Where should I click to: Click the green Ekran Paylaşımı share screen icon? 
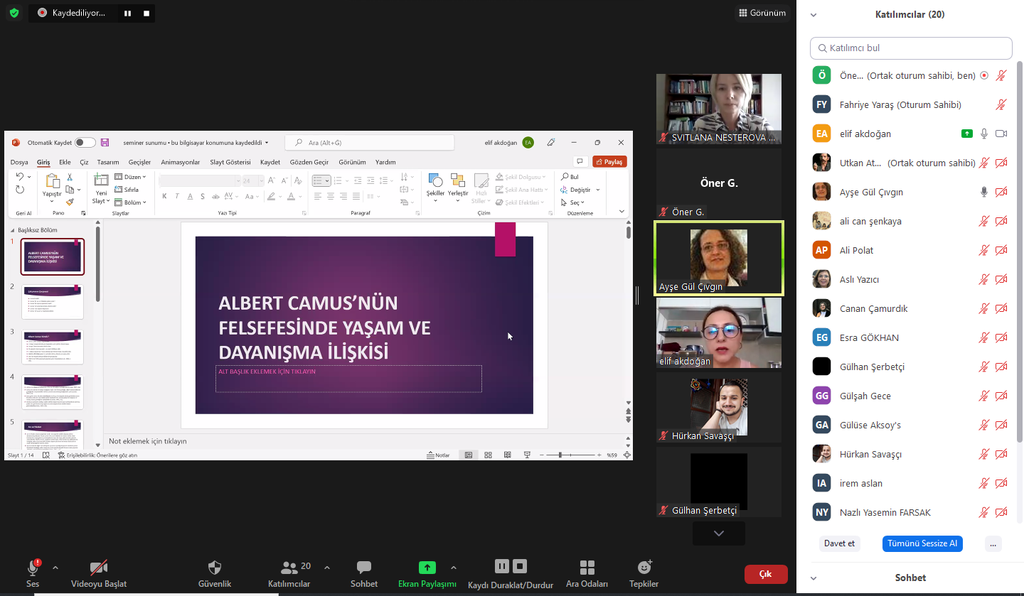pos(427,567)
